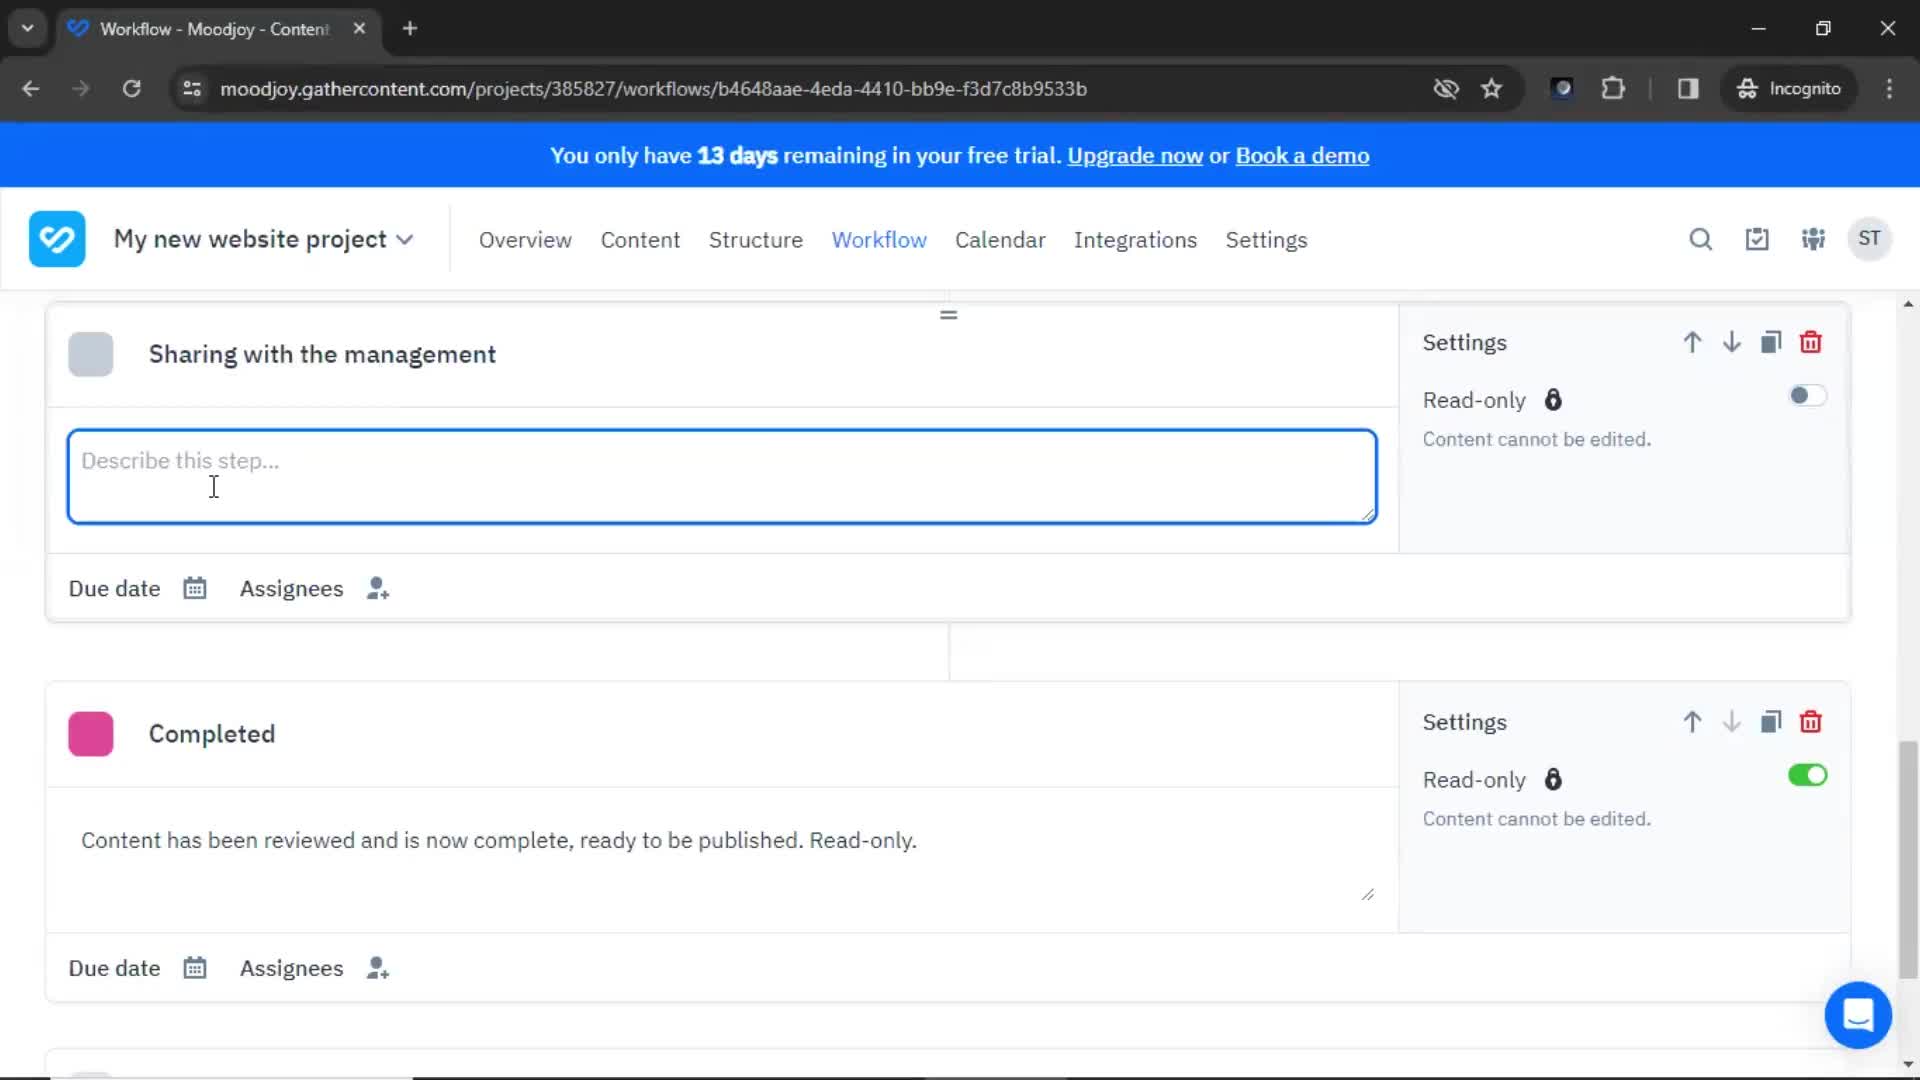Click Book a demo link in trial banner
Viewport: 1920px width, 1080px height.
pos(1303,156)
